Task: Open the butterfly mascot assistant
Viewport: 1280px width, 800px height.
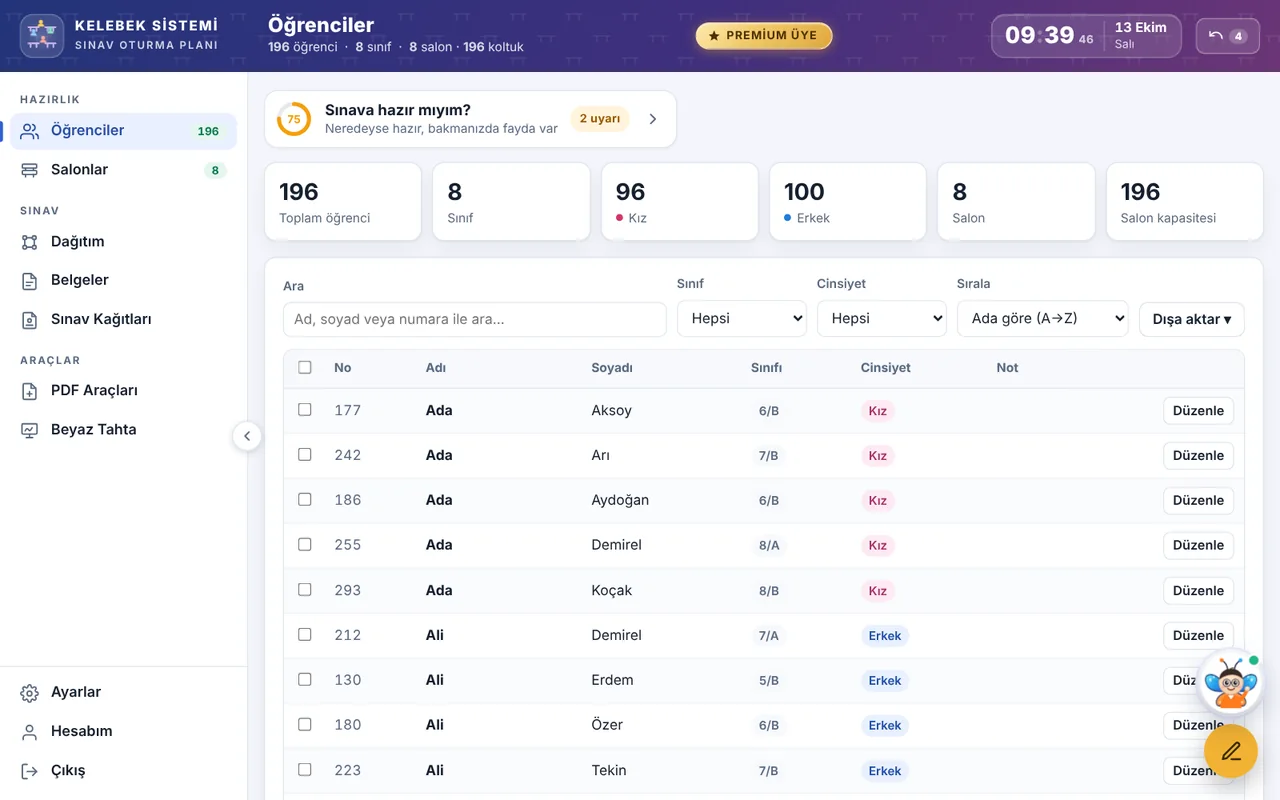Action: pyautogui.click(x=1230, y=682)
